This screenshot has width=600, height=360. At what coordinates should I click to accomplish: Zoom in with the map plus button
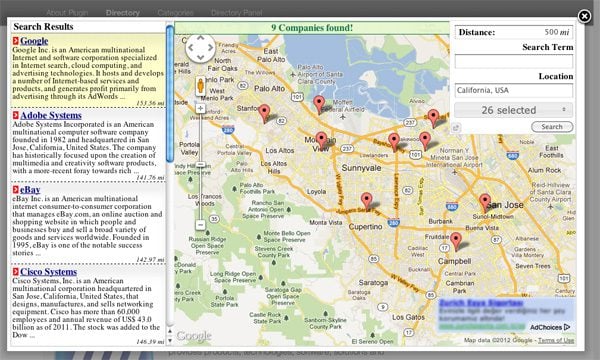[200, 109]
